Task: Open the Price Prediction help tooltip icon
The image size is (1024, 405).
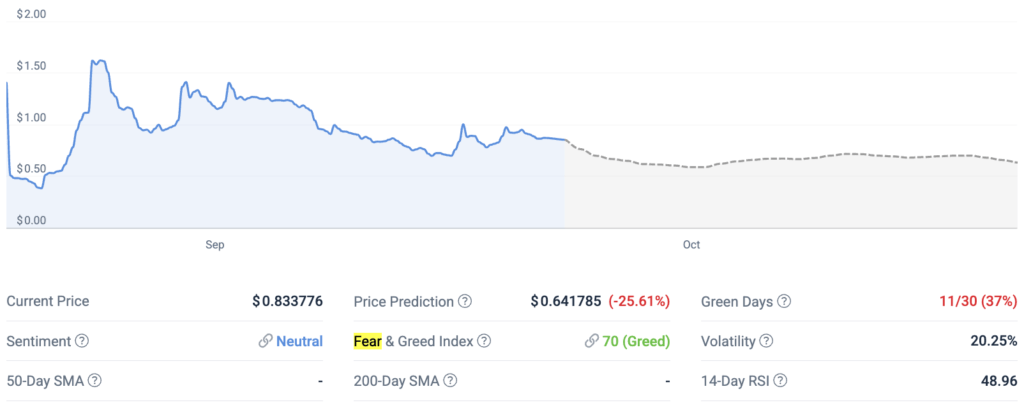Action: pyautogui.click(x=465, y=301)
